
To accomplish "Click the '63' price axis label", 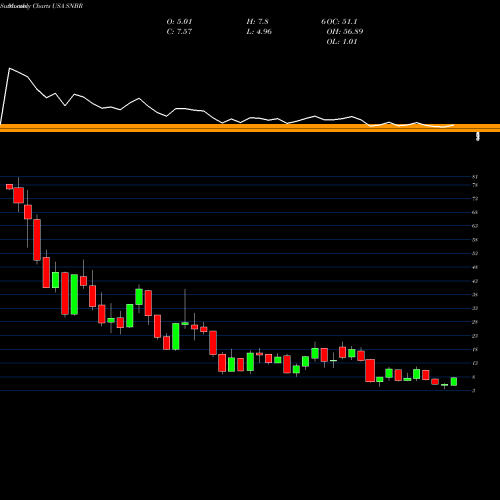I will click(475, 226).
